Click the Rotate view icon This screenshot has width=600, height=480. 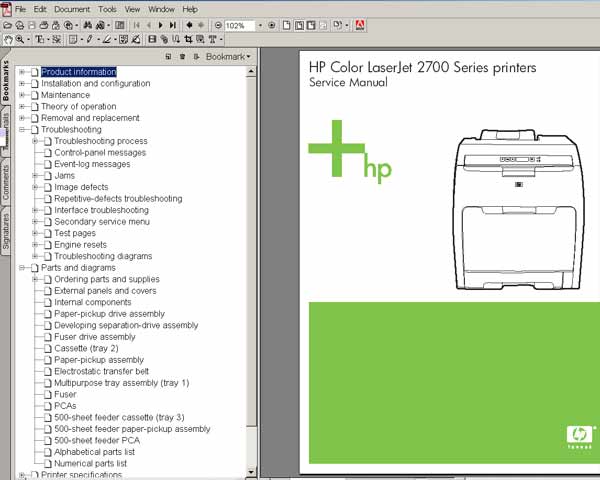(x=337, y=25)
